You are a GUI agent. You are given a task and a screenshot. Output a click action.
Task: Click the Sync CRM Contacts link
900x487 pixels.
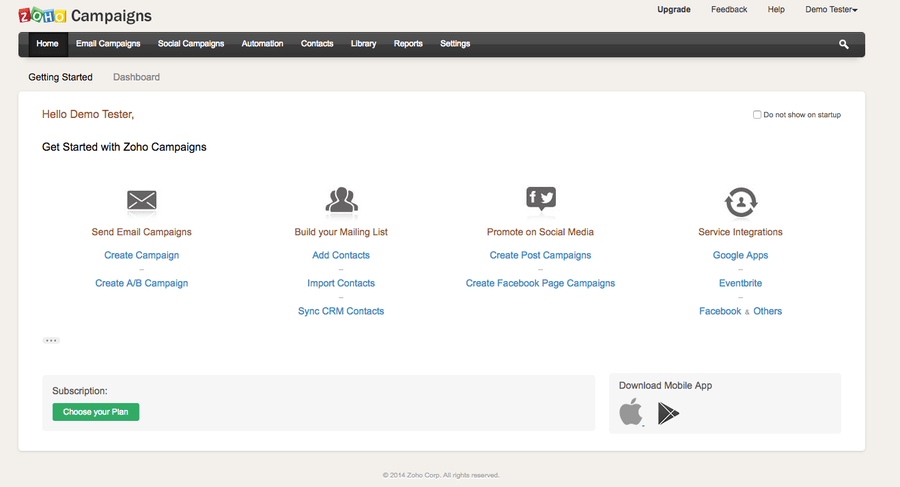pyautogui.click(x=341, y=311)
